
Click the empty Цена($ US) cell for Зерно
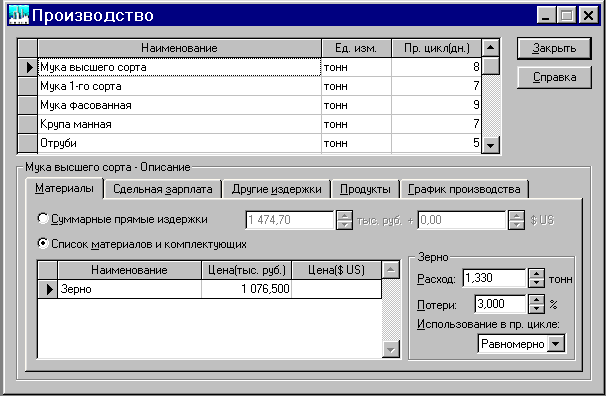pyautogui.click(x=336, y=289)
